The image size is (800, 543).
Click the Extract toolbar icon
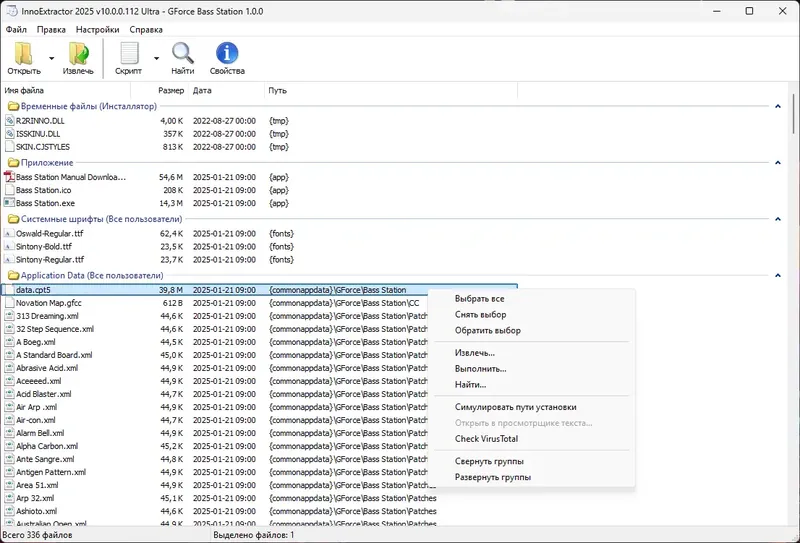(x=78, y=53)
